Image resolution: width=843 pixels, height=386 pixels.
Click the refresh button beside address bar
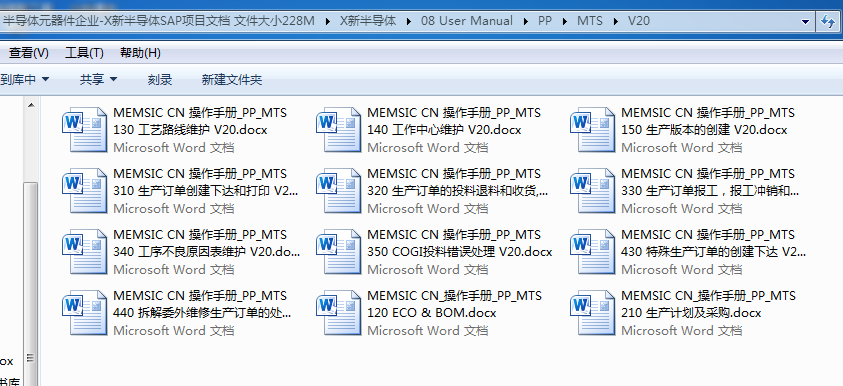coord(827,22)
